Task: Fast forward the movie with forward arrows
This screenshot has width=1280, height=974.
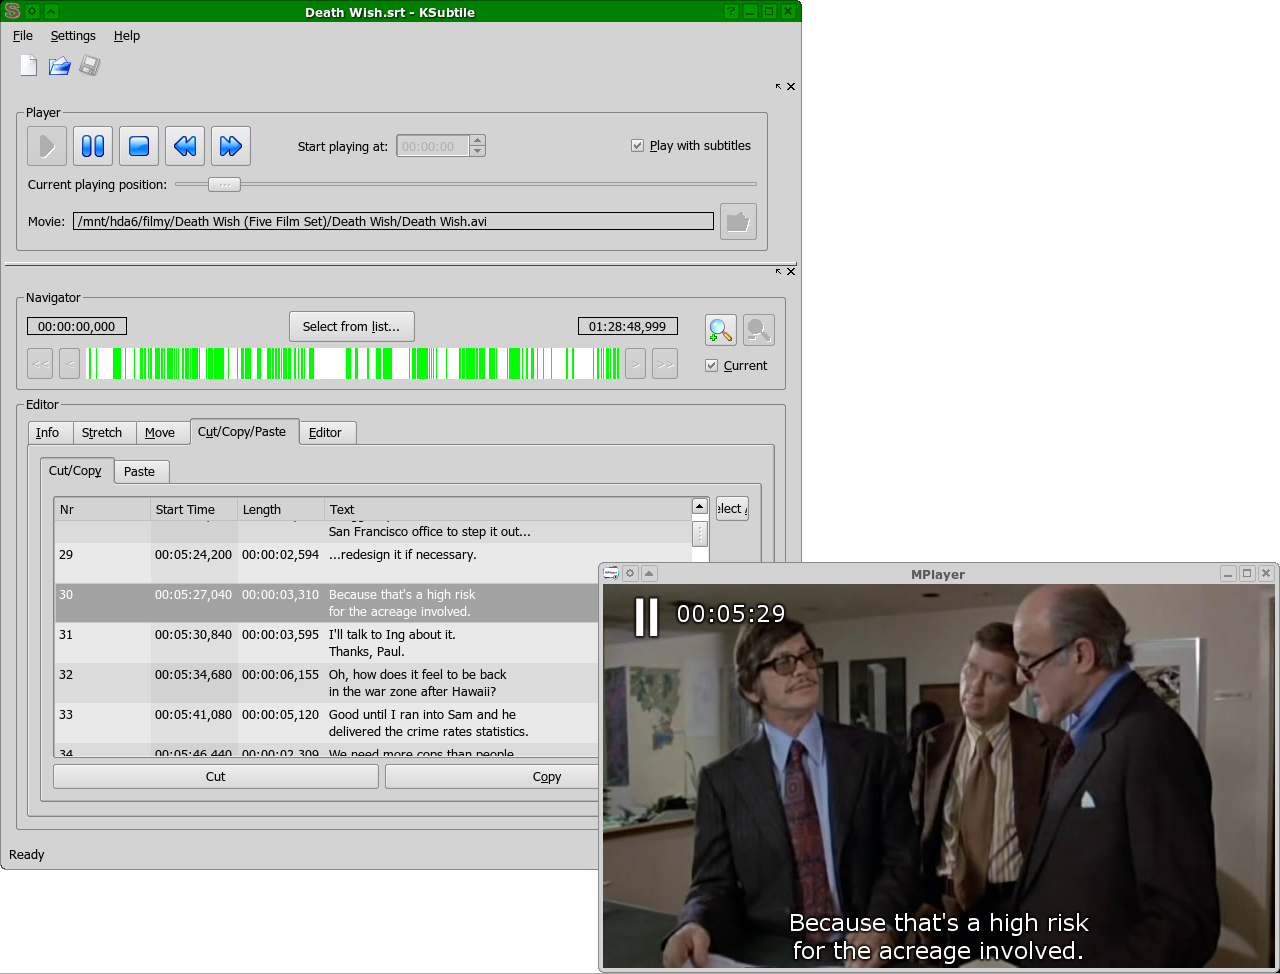Action: pos(231,146)
